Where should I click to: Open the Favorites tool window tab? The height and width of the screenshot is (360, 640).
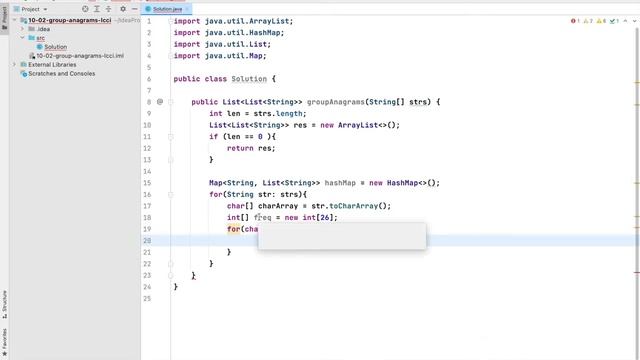click(x=4, y=342)
